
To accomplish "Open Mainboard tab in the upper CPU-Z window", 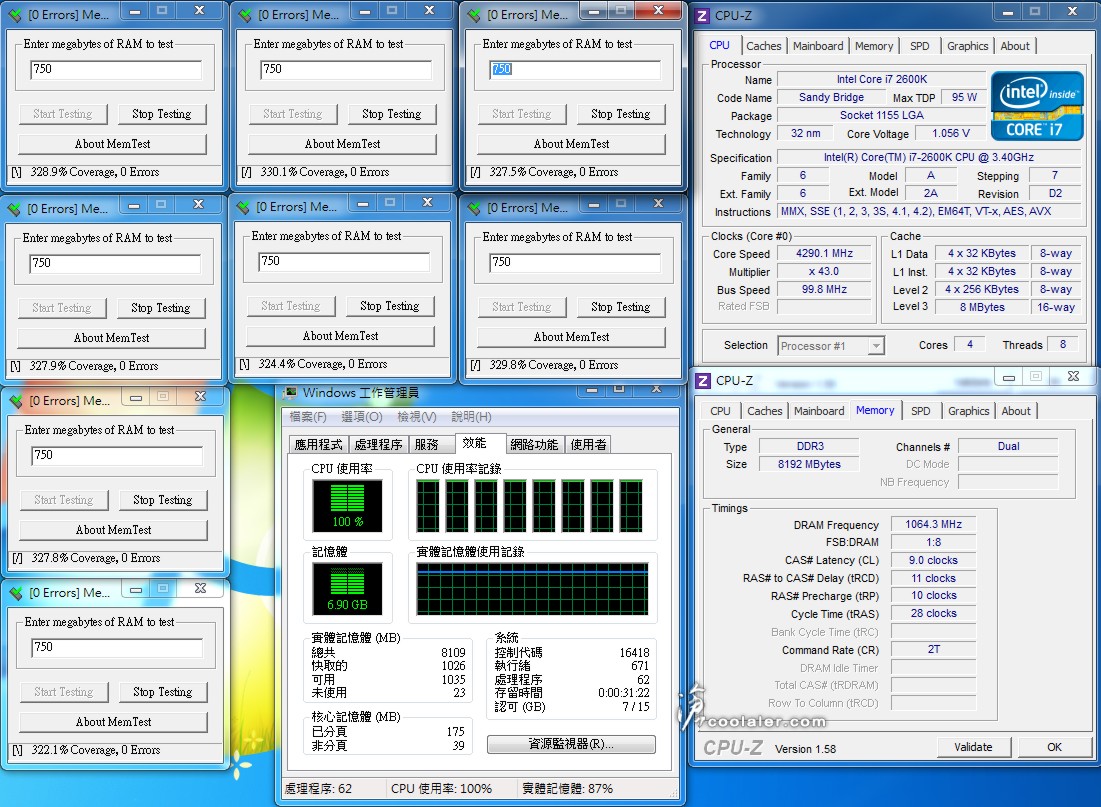I will (818, 46).
